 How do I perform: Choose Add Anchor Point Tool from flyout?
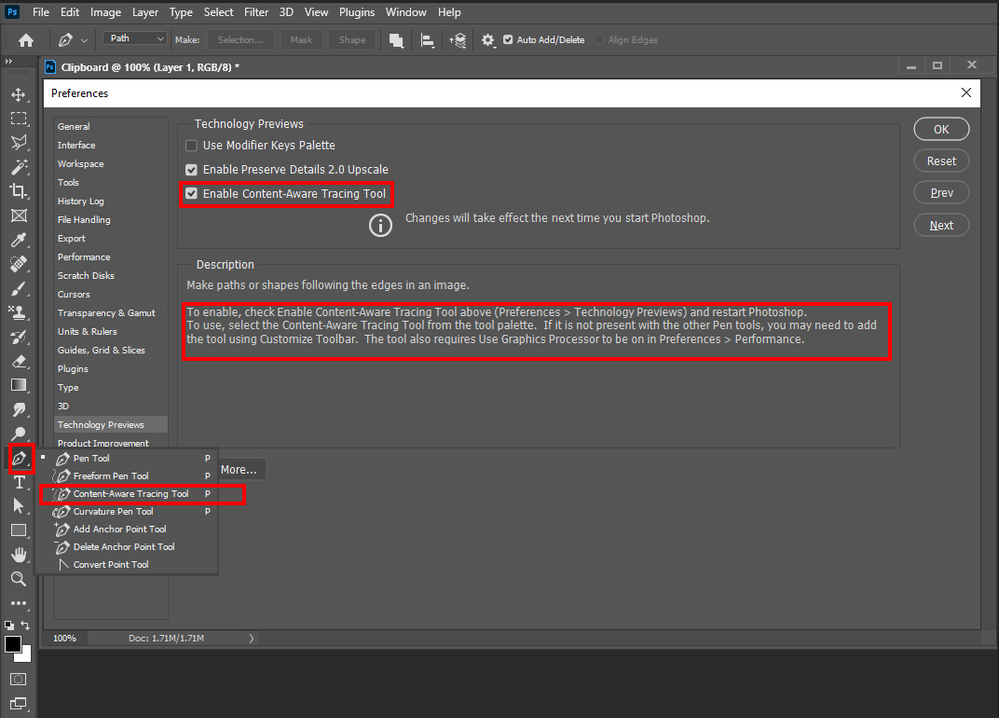pyautogui.click(x=129, y=529)
